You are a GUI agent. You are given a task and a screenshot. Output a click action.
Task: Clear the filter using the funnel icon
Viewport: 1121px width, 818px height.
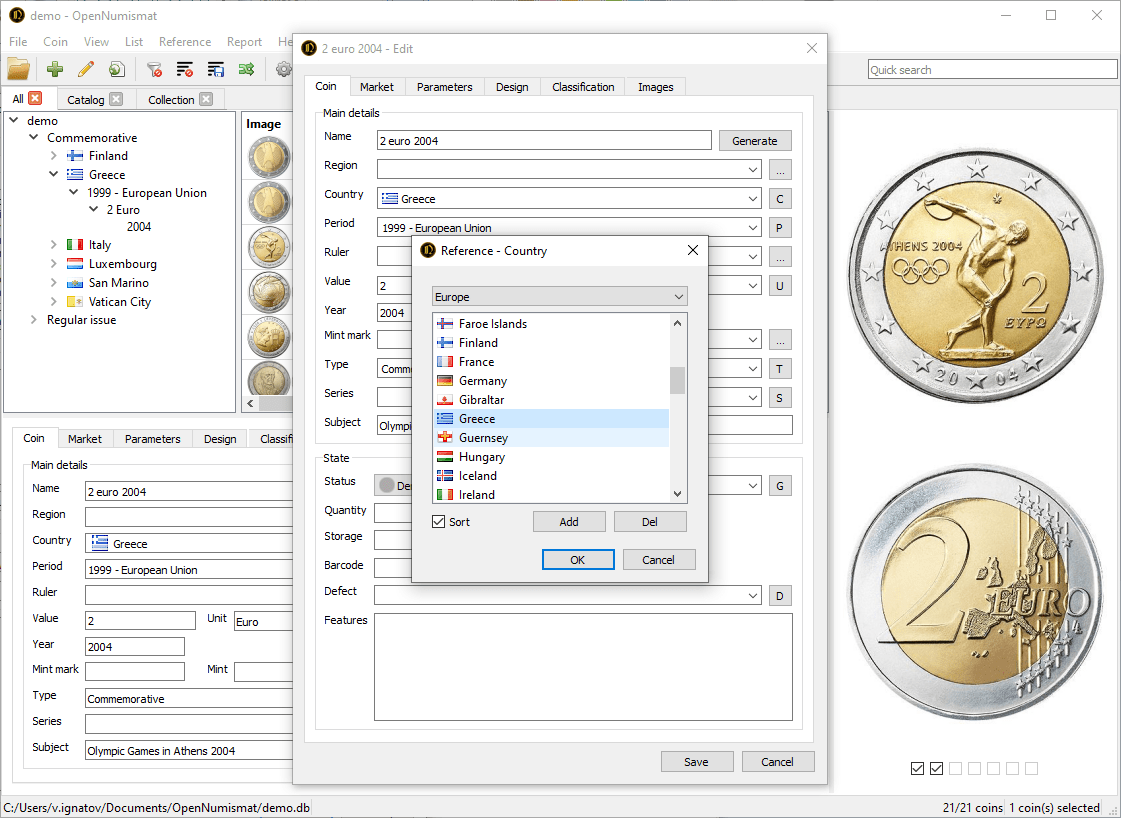point(152,69)
